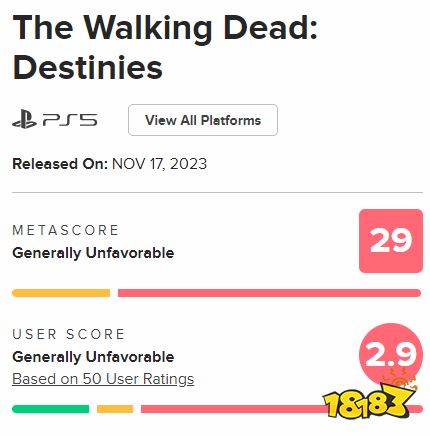This screenshot has height=436, width=430.
Task: Click the METASCORE heading label
Action: [x=66, y=230]
